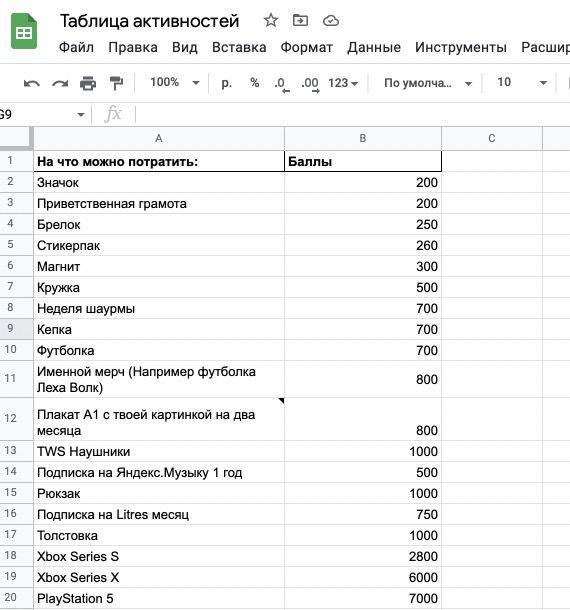The height and width of the screenshot is (610, 570).
Task: Expand the name box dropdown arrow
Action: [x=81, y=115]
